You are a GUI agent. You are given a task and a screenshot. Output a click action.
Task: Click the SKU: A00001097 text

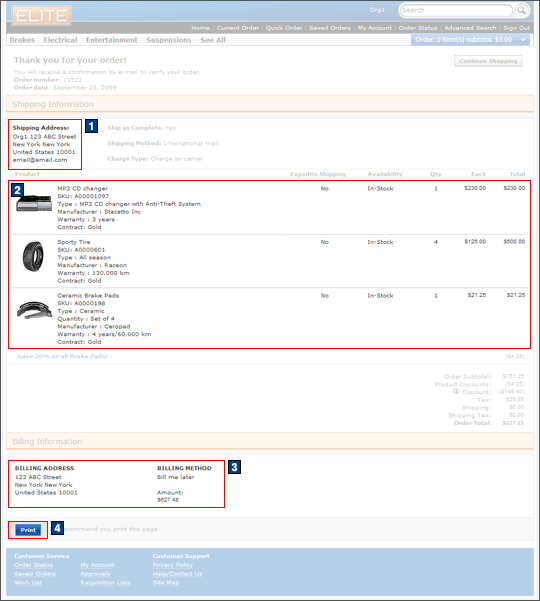83,196
